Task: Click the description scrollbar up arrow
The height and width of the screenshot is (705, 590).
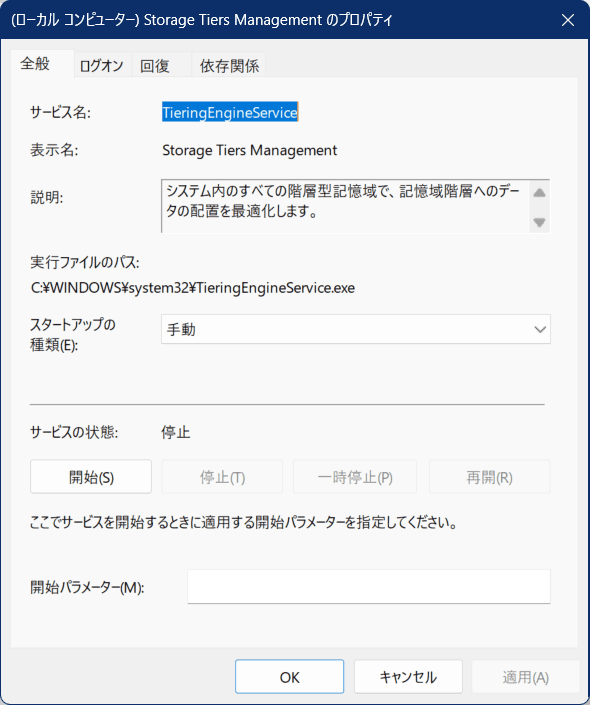Action: pos(539,193)
